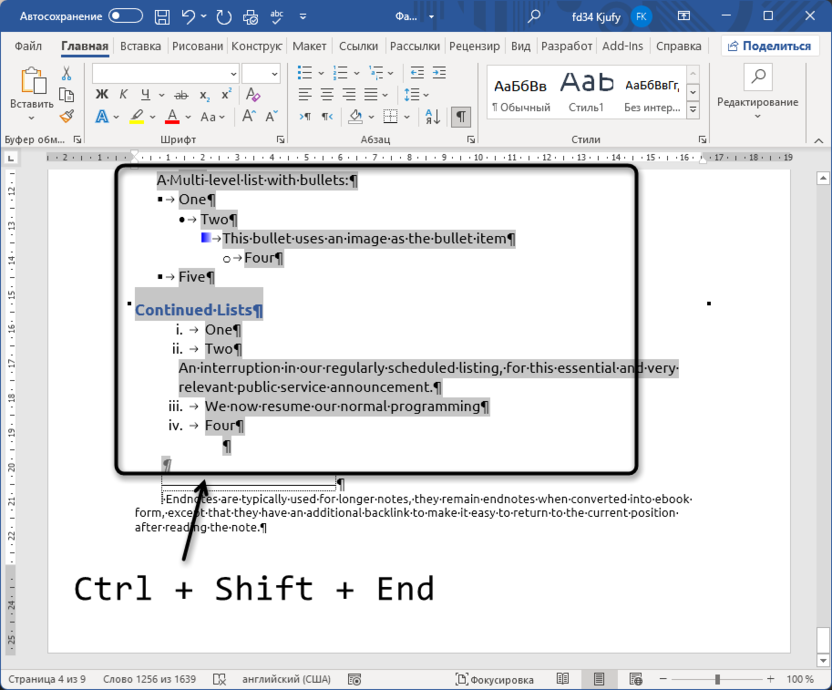Toggle bold formatting
The height and width of the screenshot is (690, 832).
(101, 95)
